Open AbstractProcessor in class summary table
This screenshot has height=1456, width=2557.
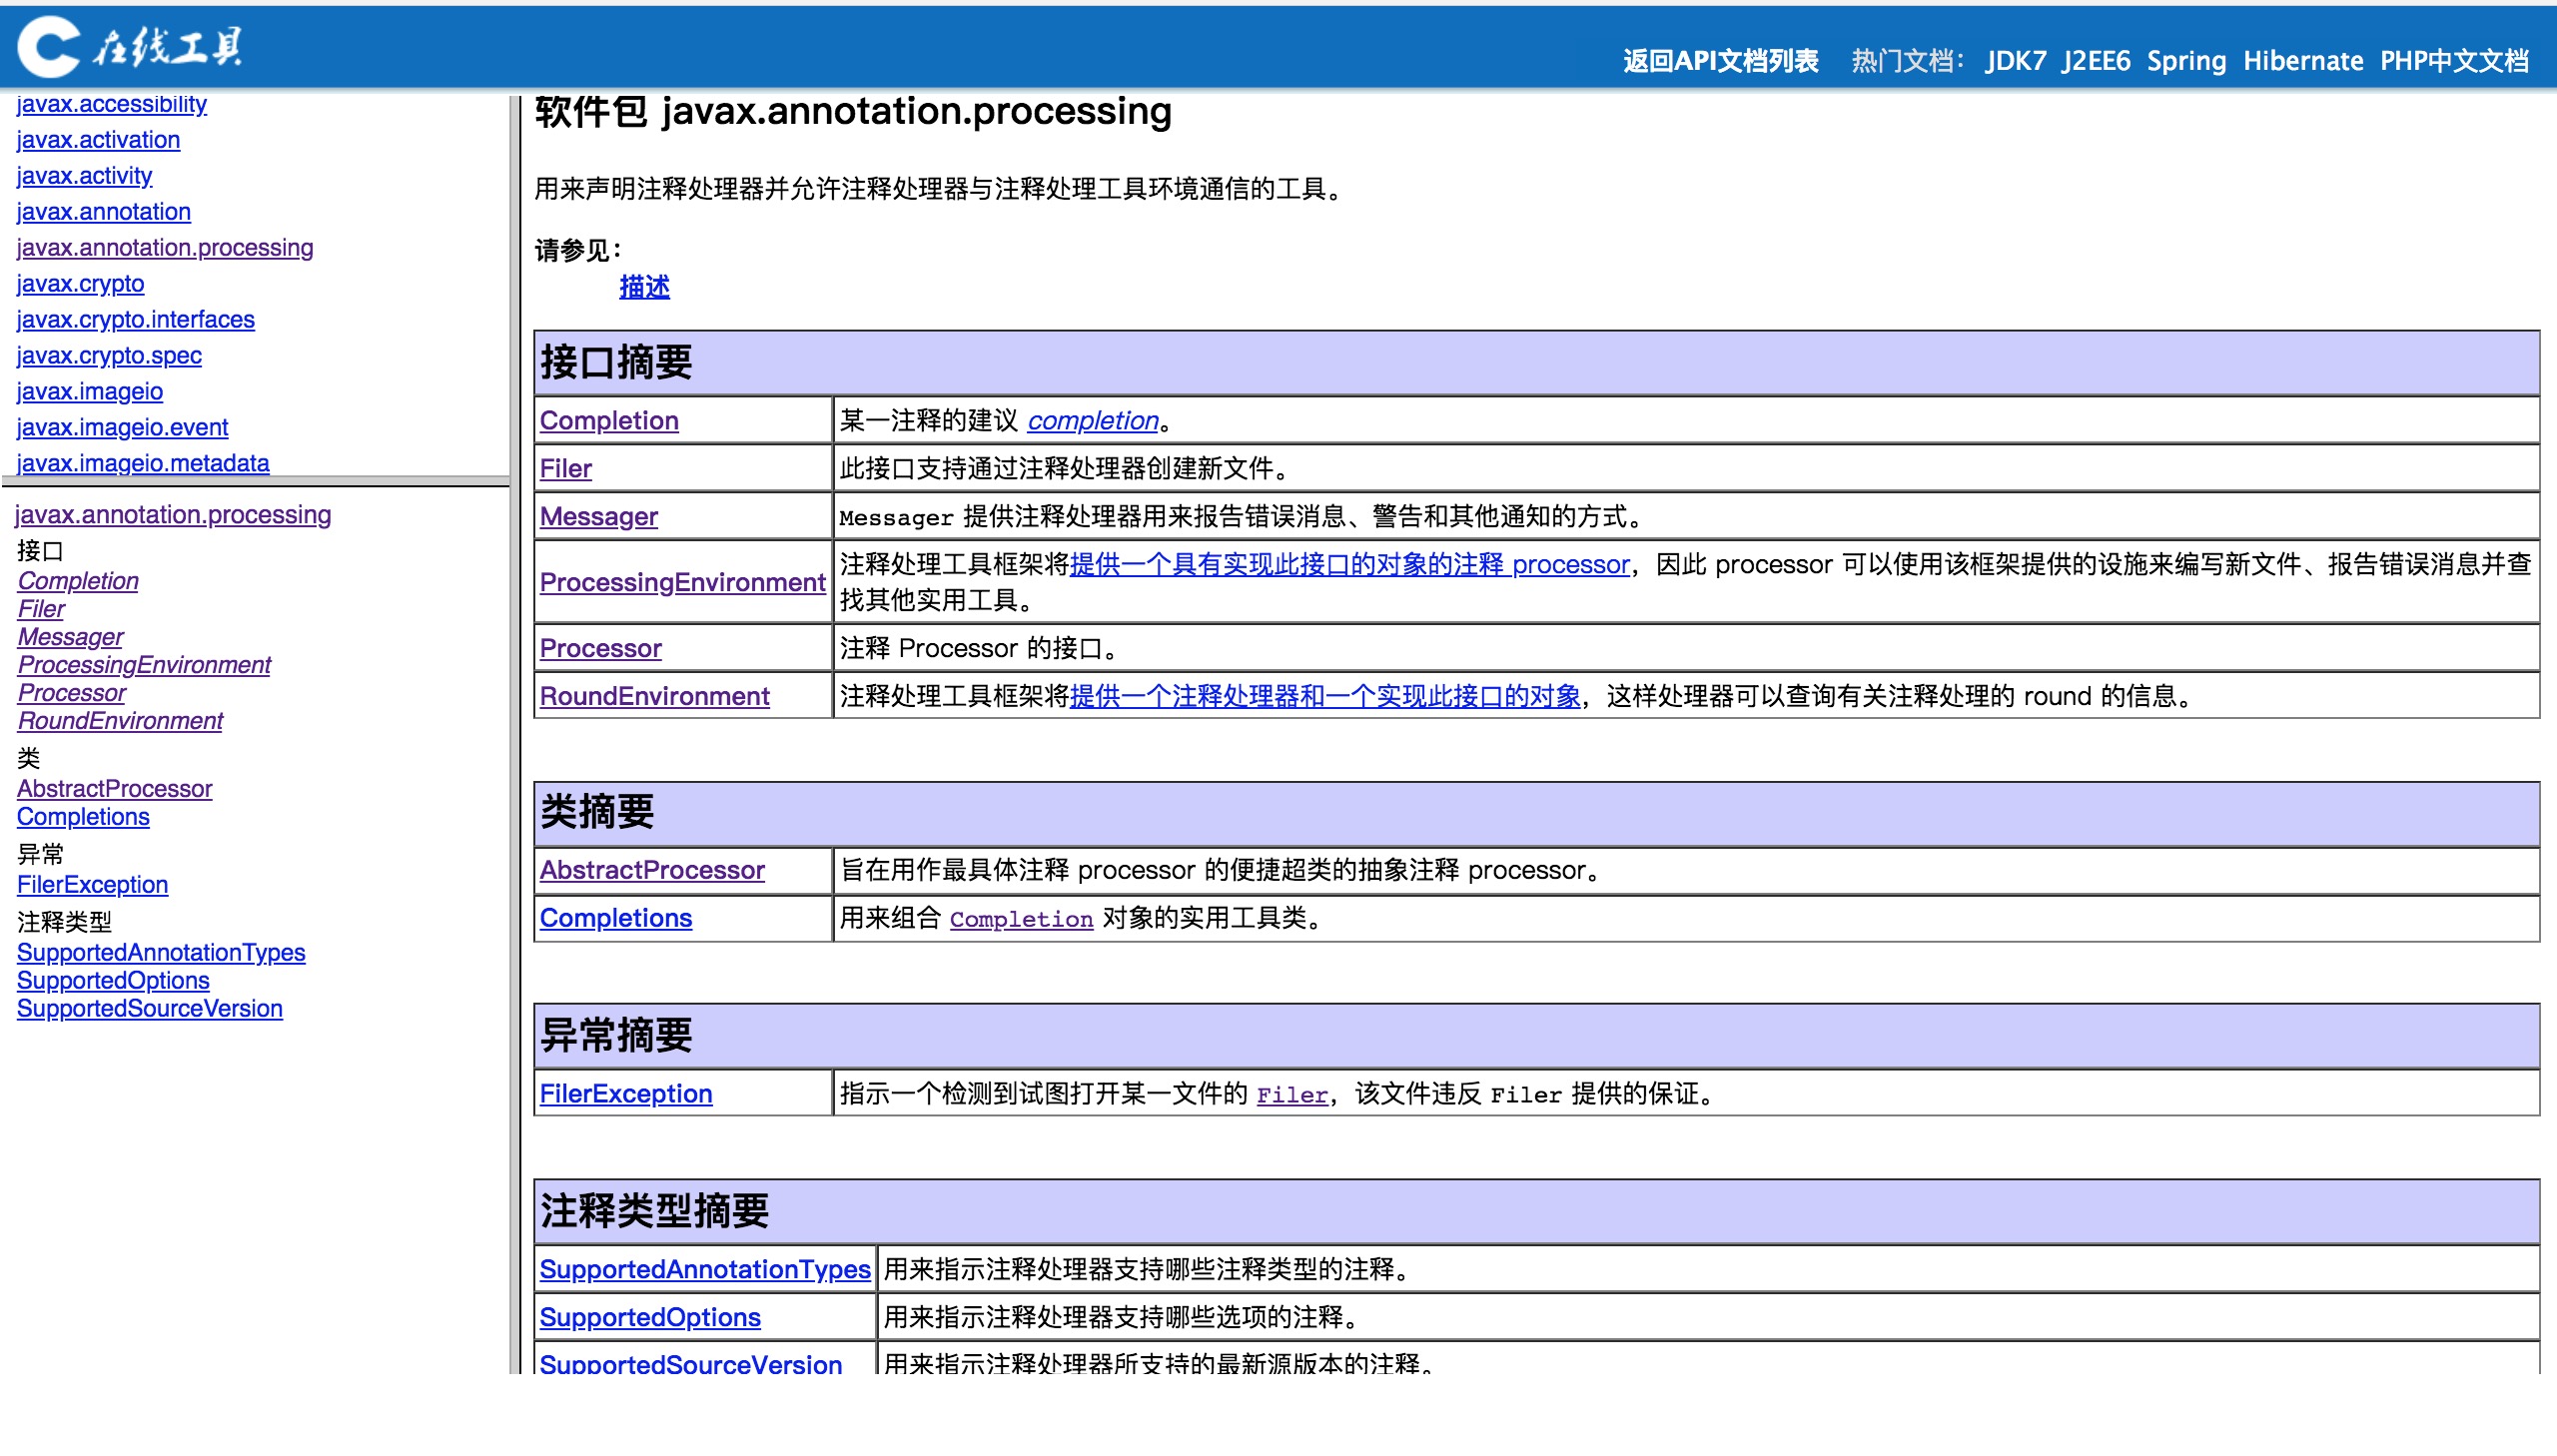652,871
